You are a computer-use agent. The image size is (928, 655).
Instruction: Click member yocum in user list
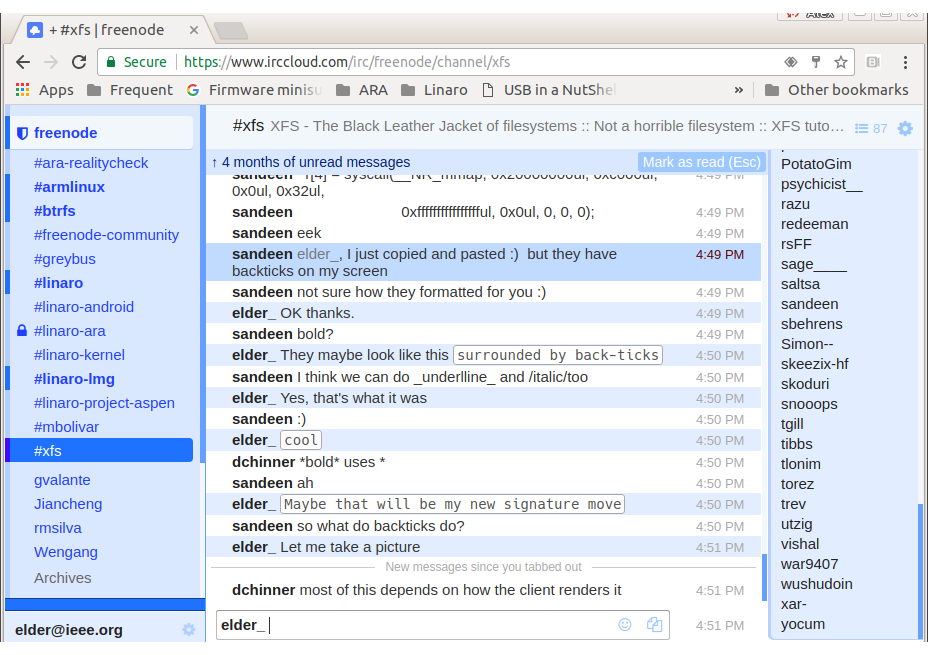click(x=803, y=624)
